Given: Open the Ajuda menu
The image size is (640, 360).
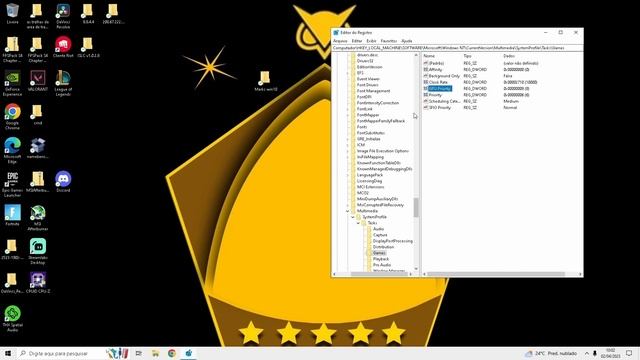Looking at the screenshot, I should pos(407,41).
